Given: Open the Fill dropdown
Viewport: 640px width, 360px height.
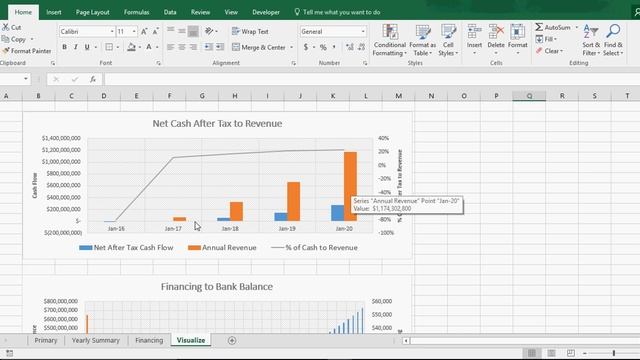Looking at the screenshot, I should [x=546, y=39].
